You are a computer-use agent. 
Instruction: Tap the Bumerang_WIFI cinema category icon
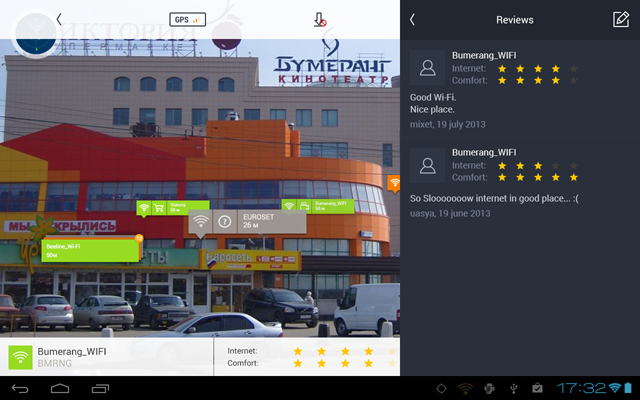point(304,206)
